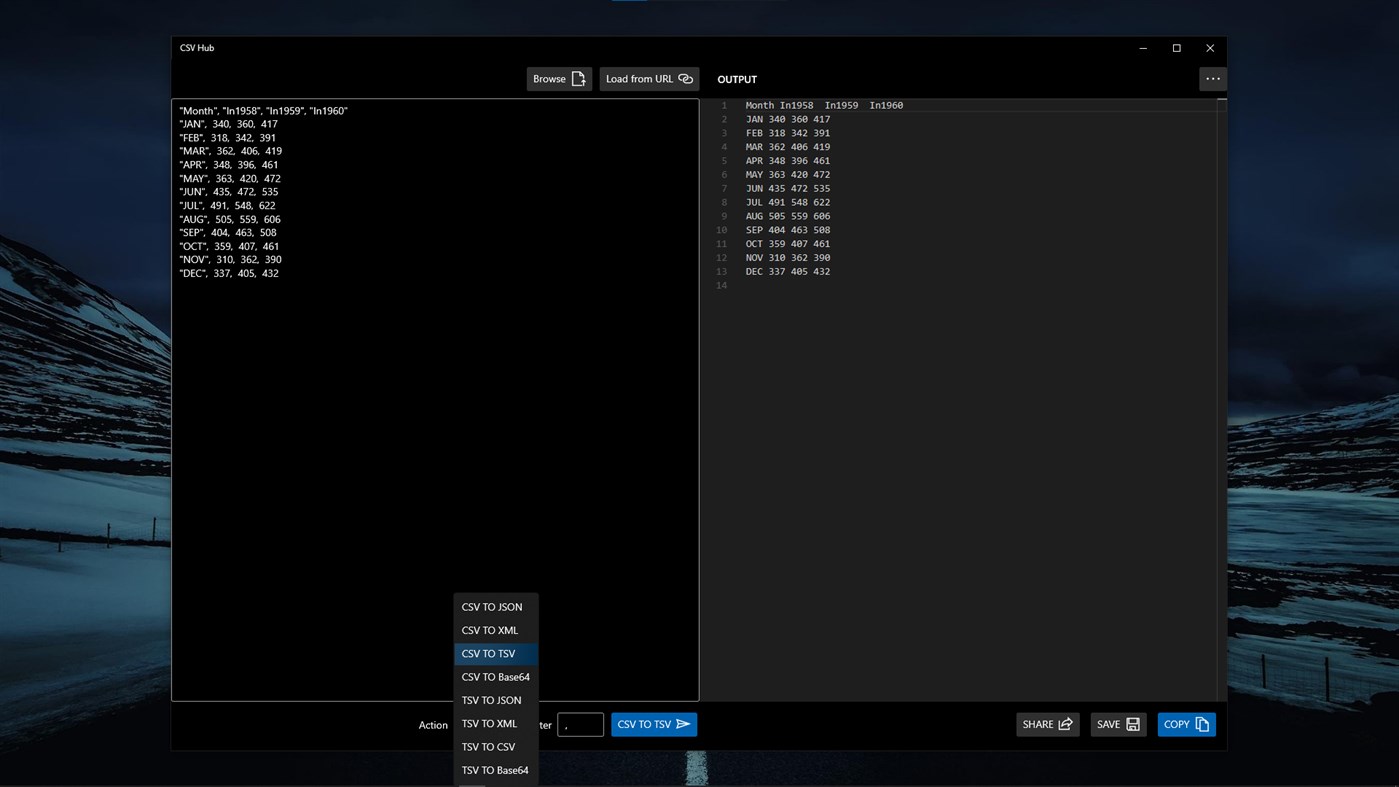The height and width of the screenshot is (787, 1399).
Task: Close the CSV Hub window
Action: 1210,48
